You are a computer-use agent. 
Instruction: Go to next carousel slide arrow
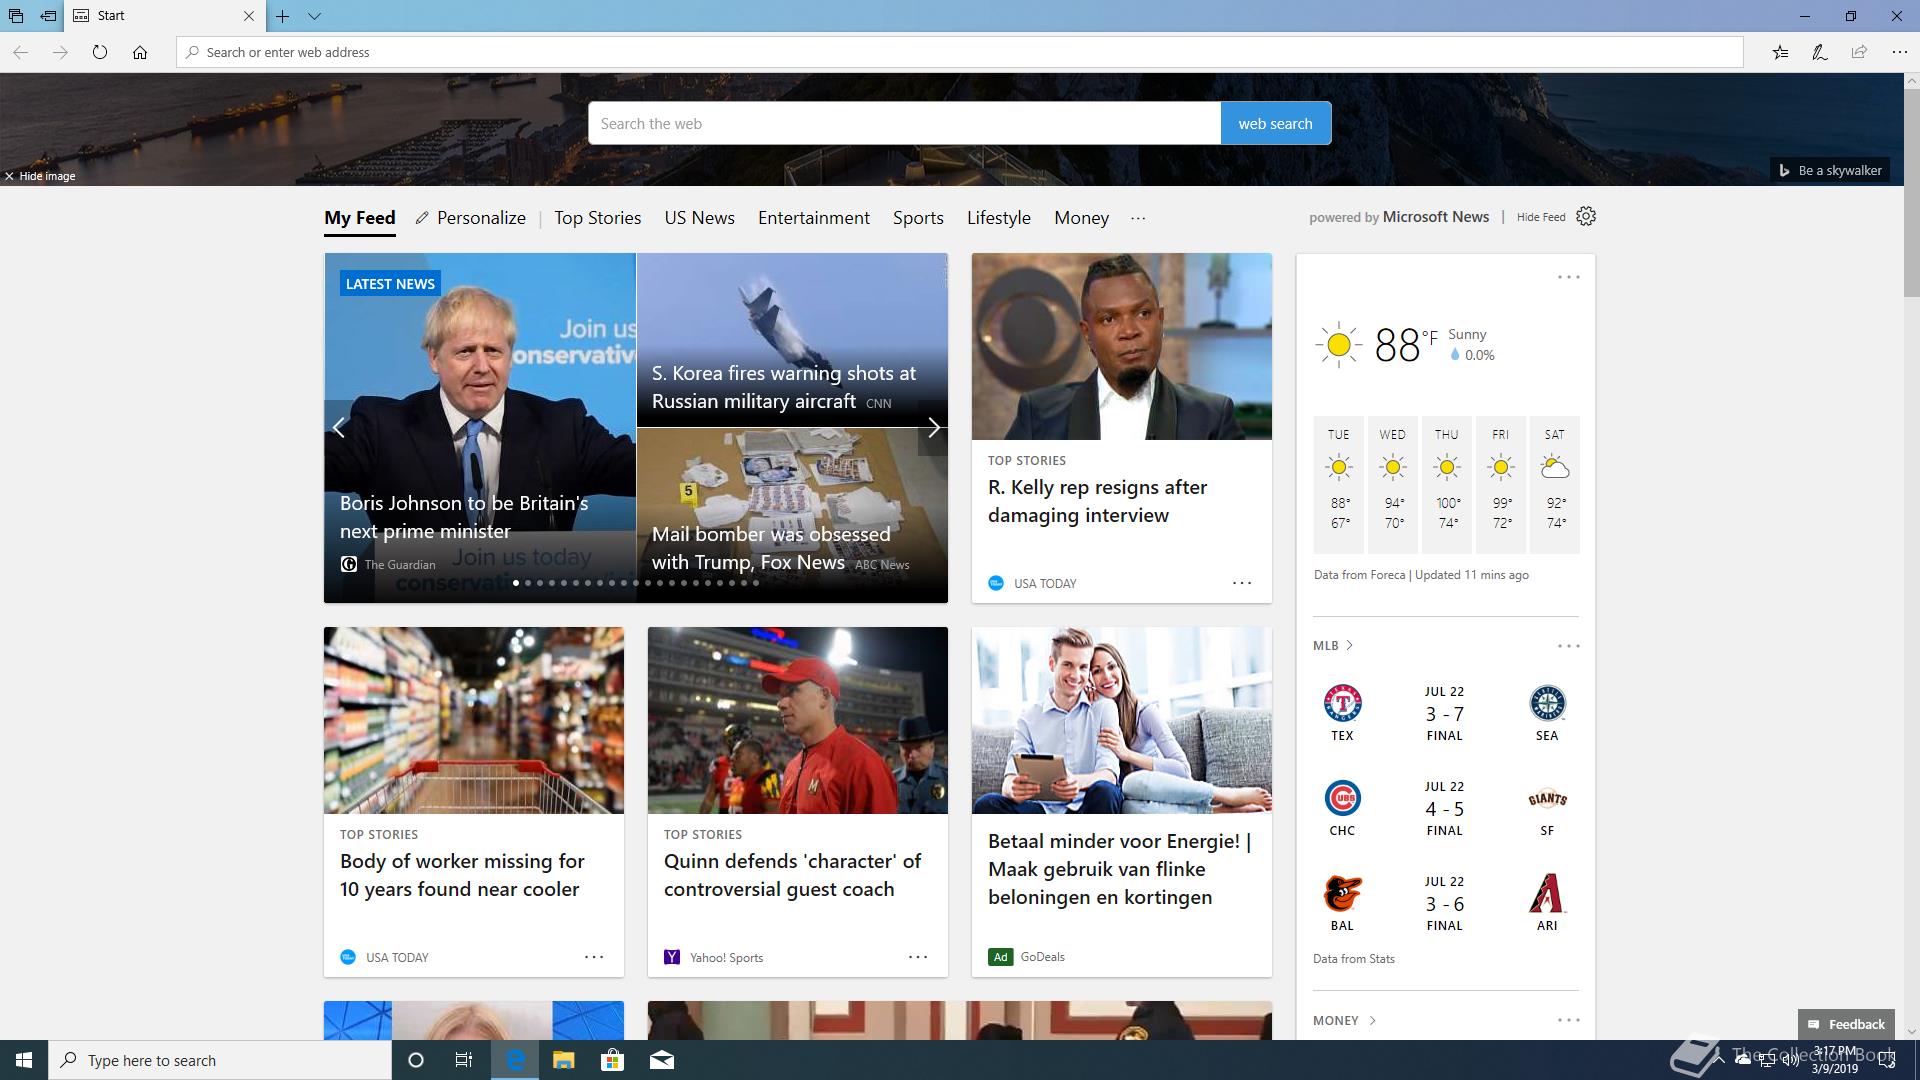point(933,428)
